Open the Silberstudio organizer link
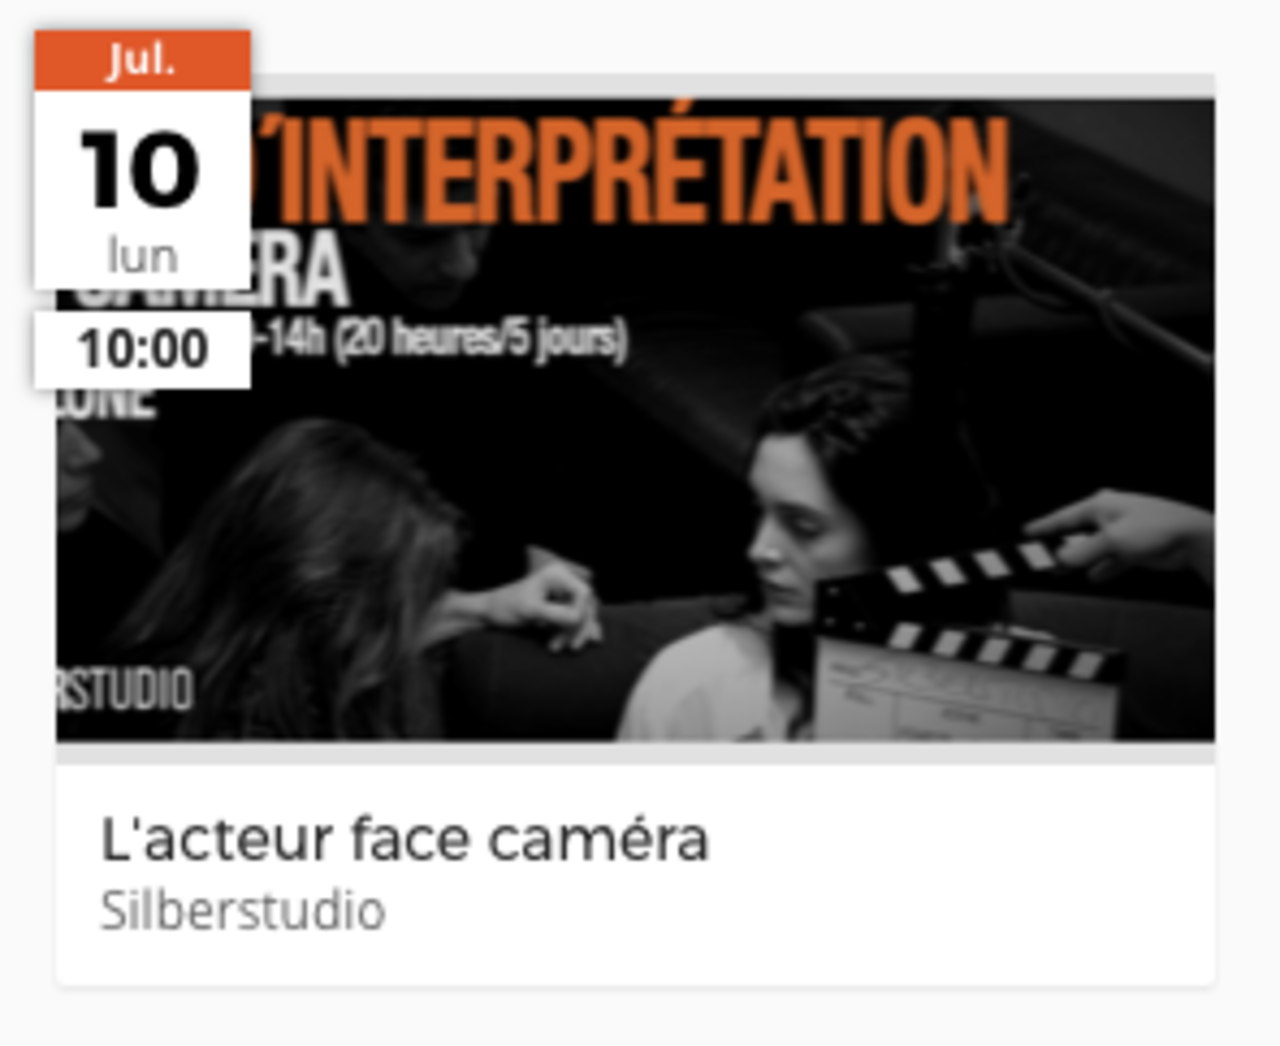This screenshot has height=1046, width=1280. point(243,911)
